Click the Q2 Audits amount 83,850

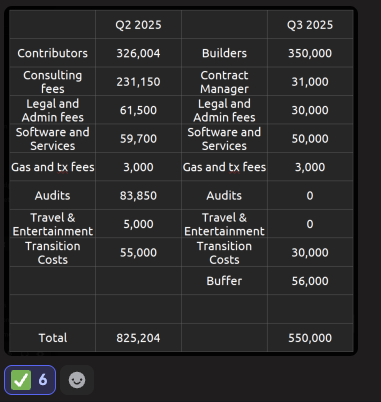tap(138, 195)
